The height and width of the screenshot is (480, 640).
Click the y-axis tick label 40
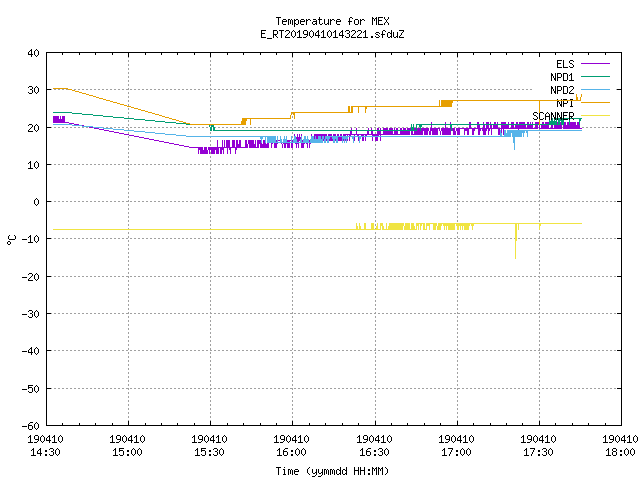(x=33, y=53)
